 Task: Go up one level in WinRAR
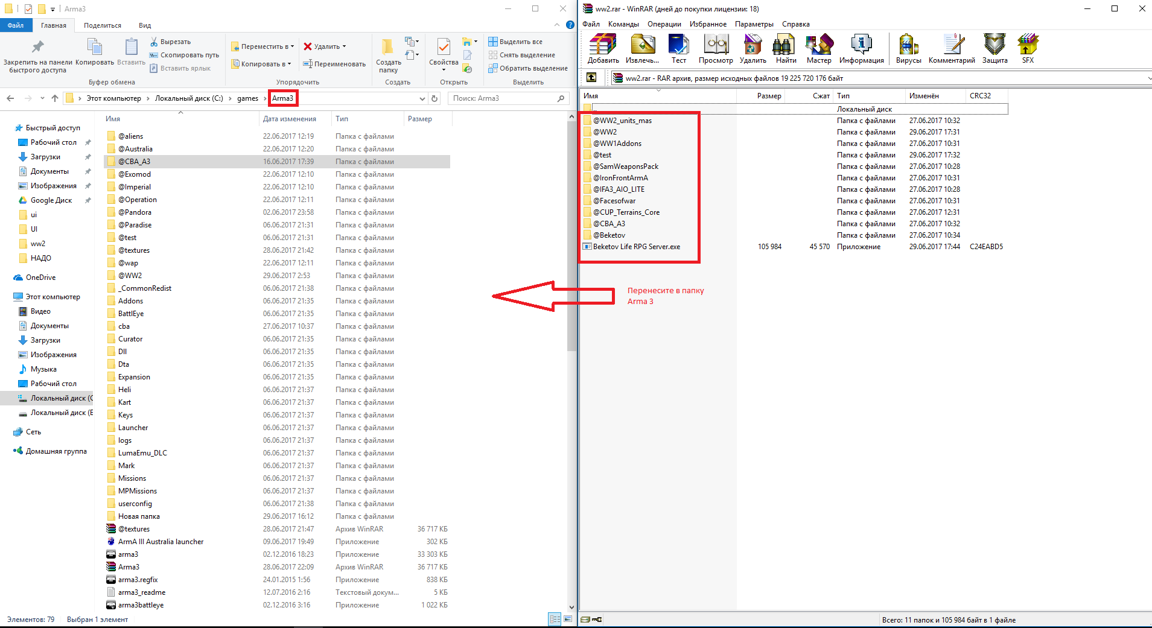coord(591,78)
